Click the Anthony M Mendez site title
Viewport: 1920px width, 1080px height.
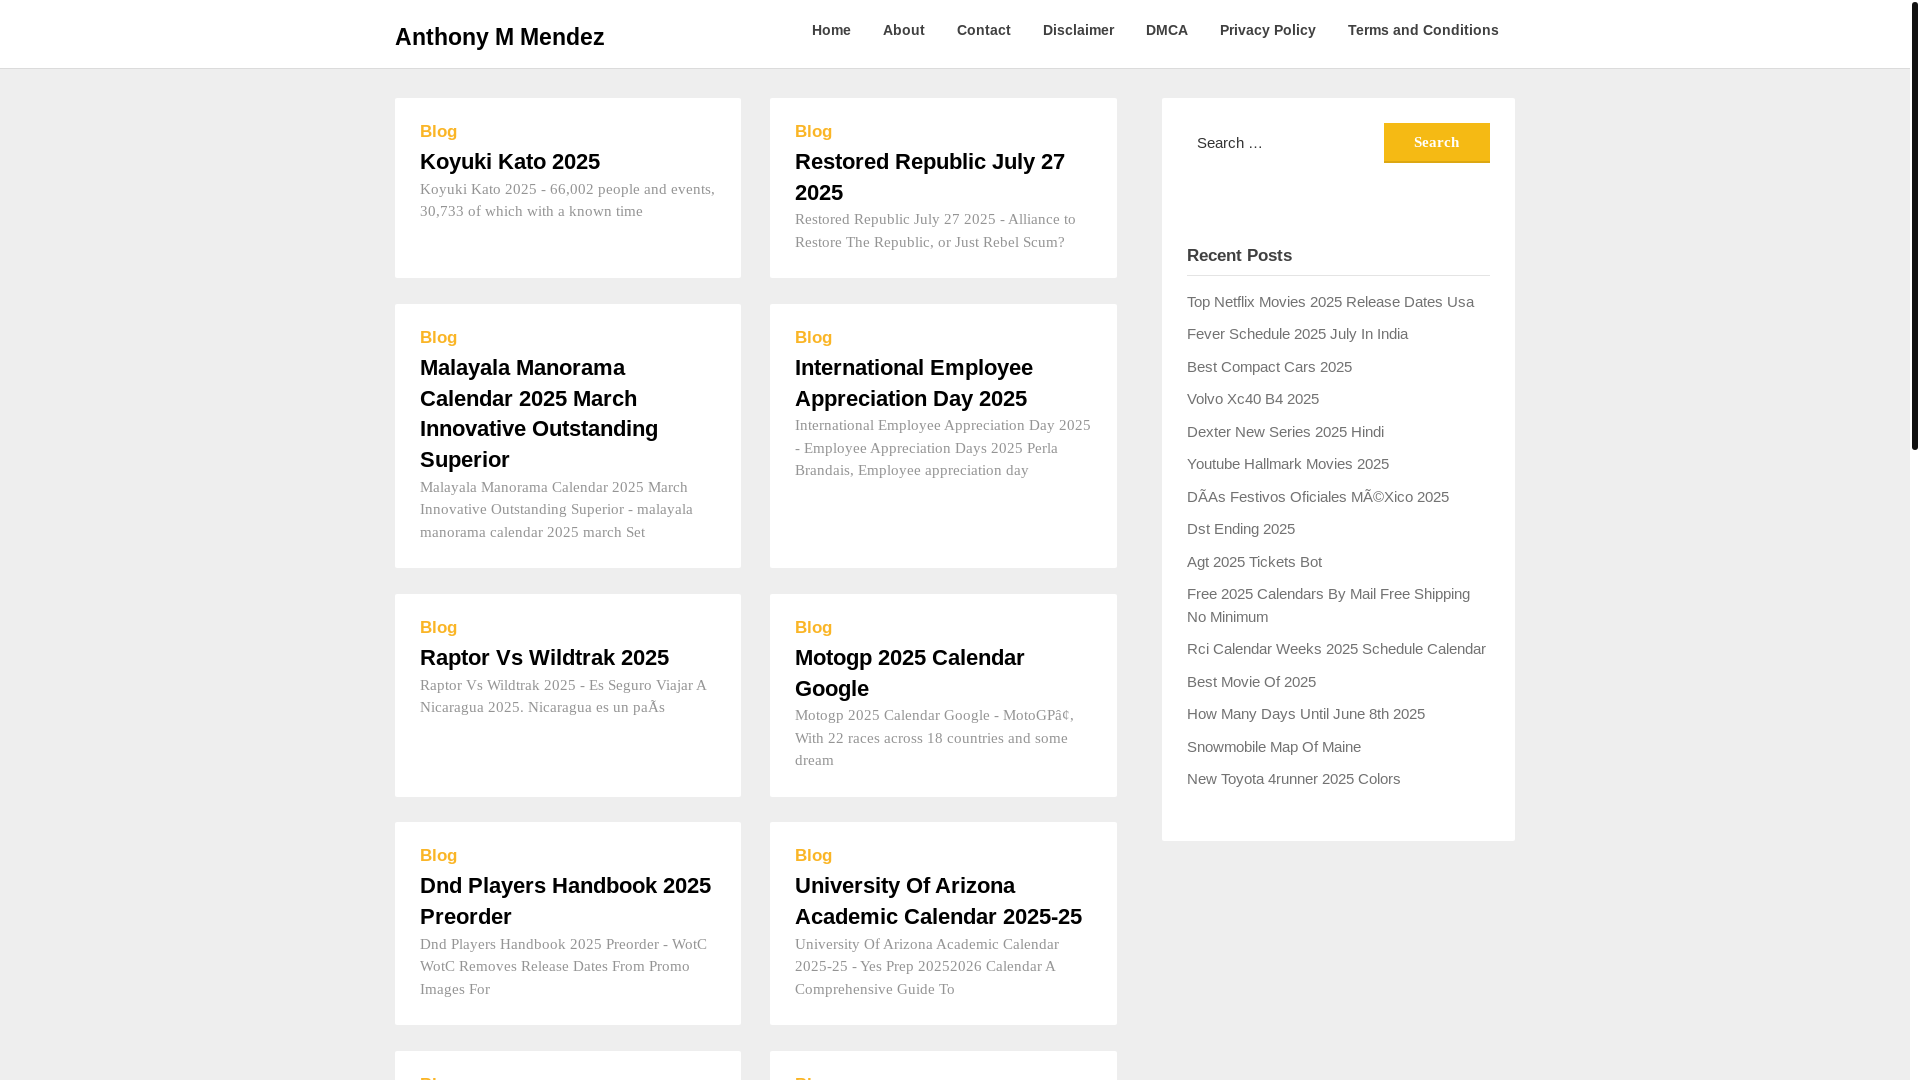(499, 37)
